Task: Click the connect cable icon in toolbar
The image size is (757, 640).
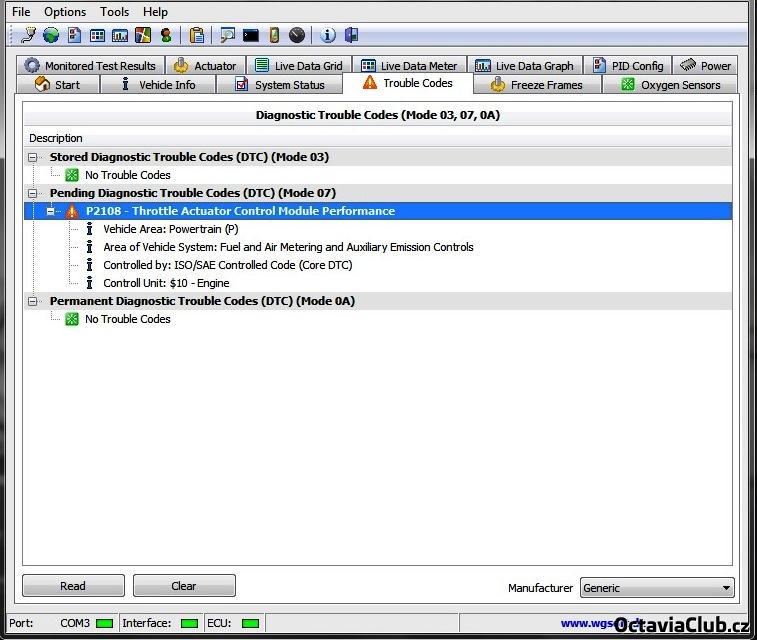Action: (28, 36)
